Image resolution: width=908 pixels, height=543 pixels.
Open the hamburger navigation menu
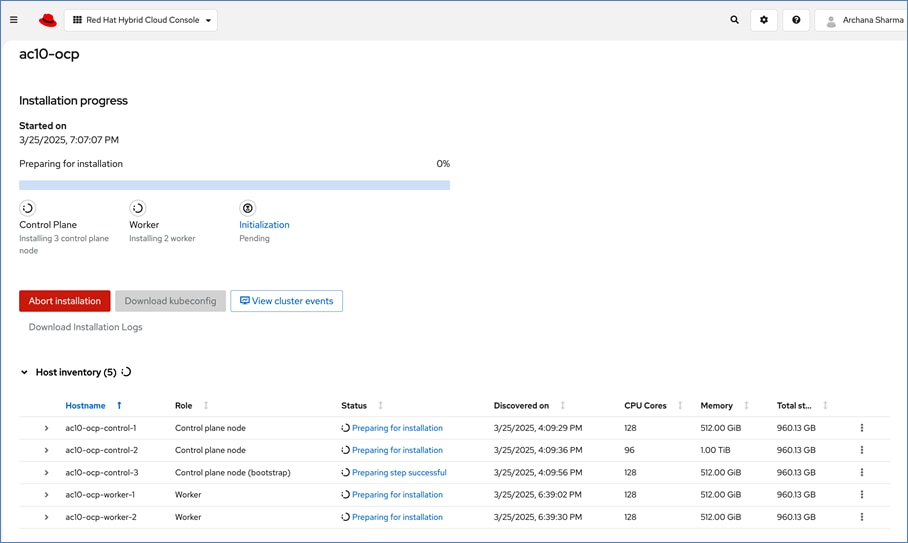tap(14, 20)
